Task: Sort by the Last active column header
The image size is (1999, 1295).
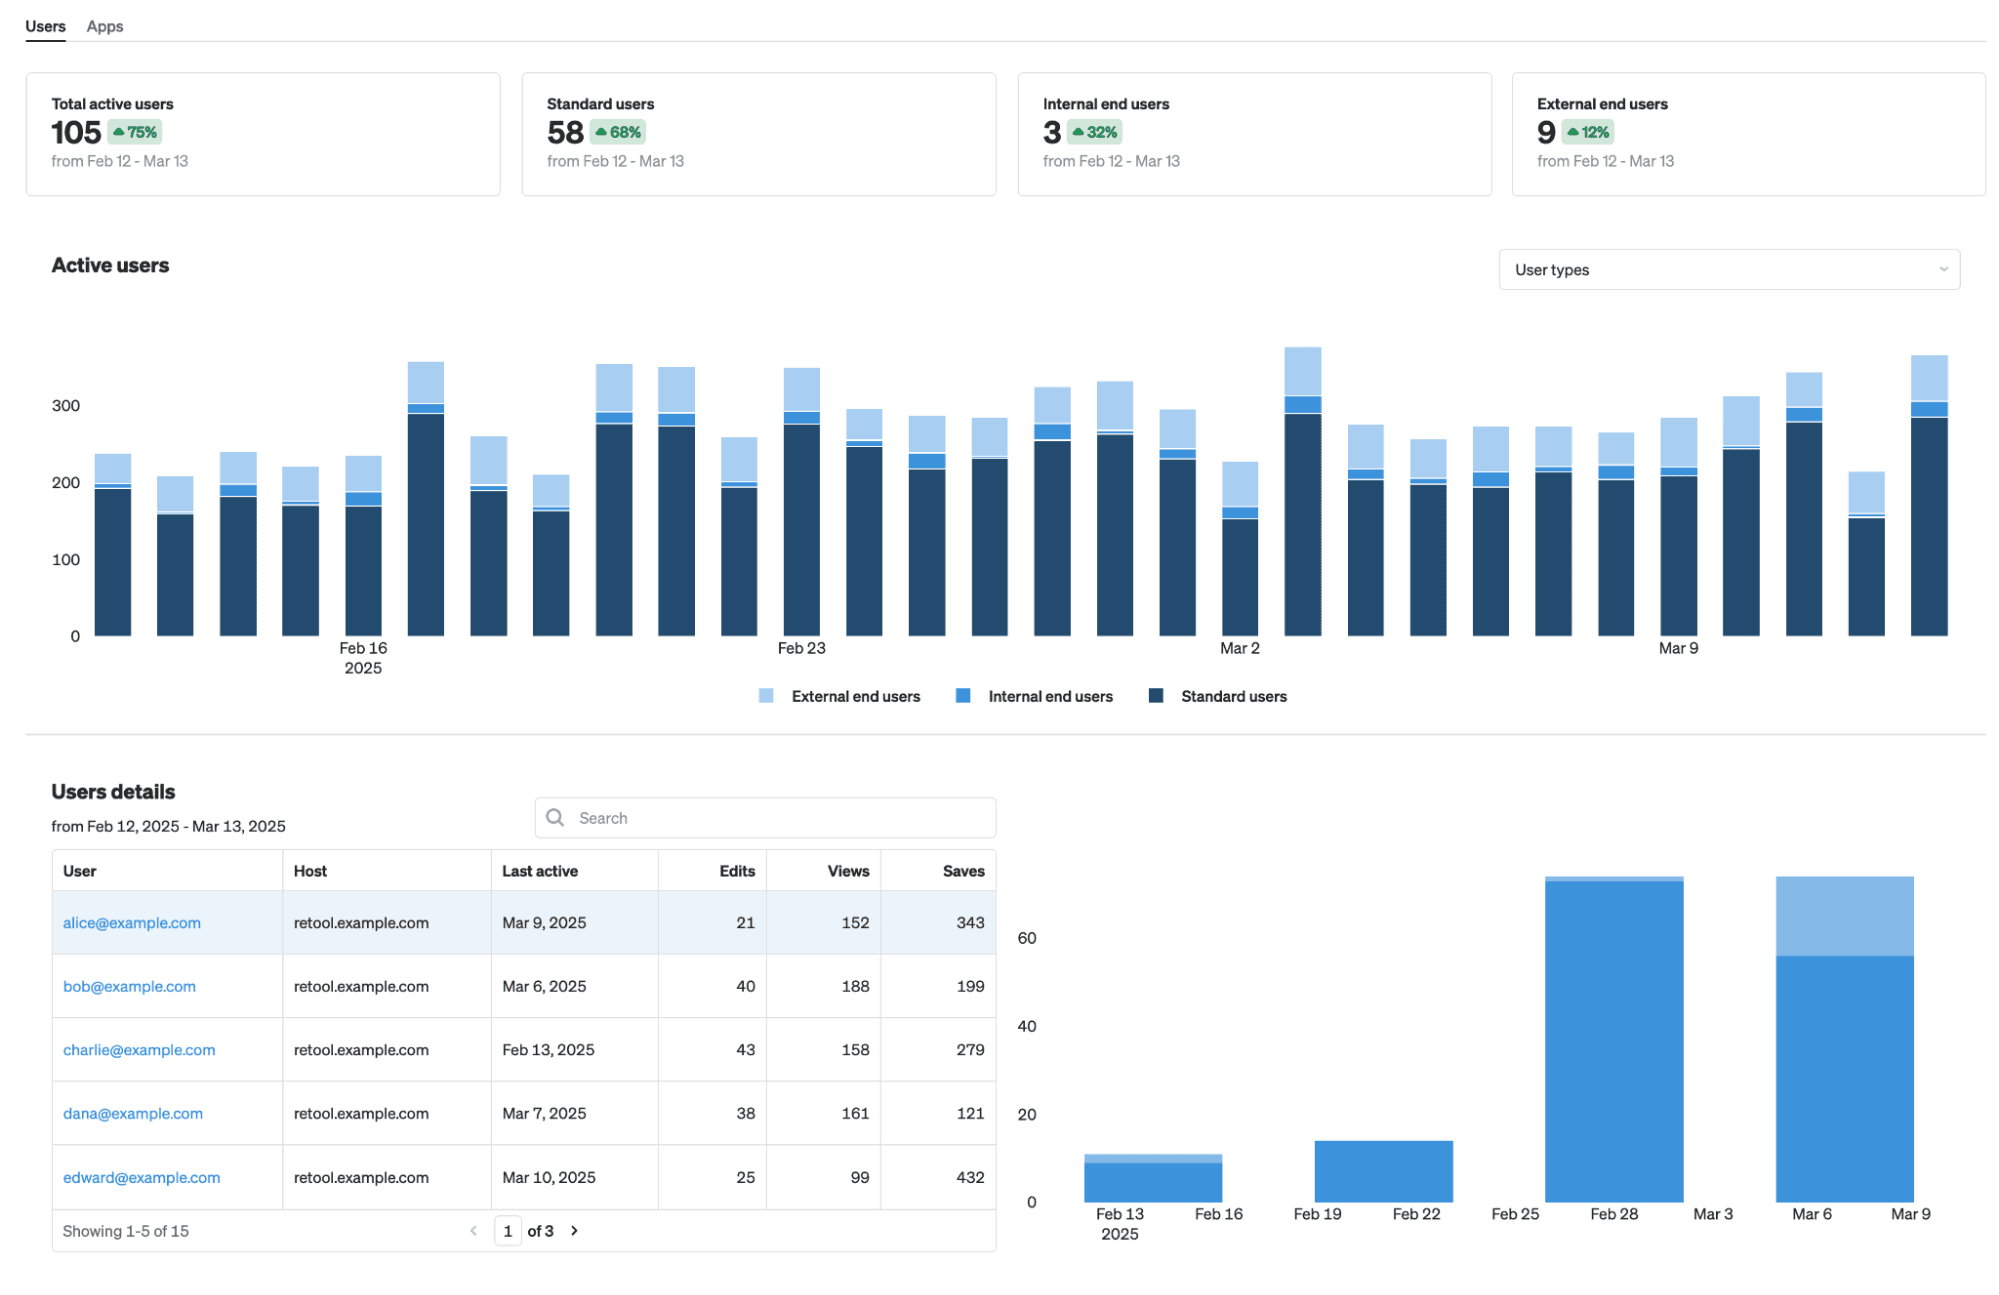Action: pos(540,870)
